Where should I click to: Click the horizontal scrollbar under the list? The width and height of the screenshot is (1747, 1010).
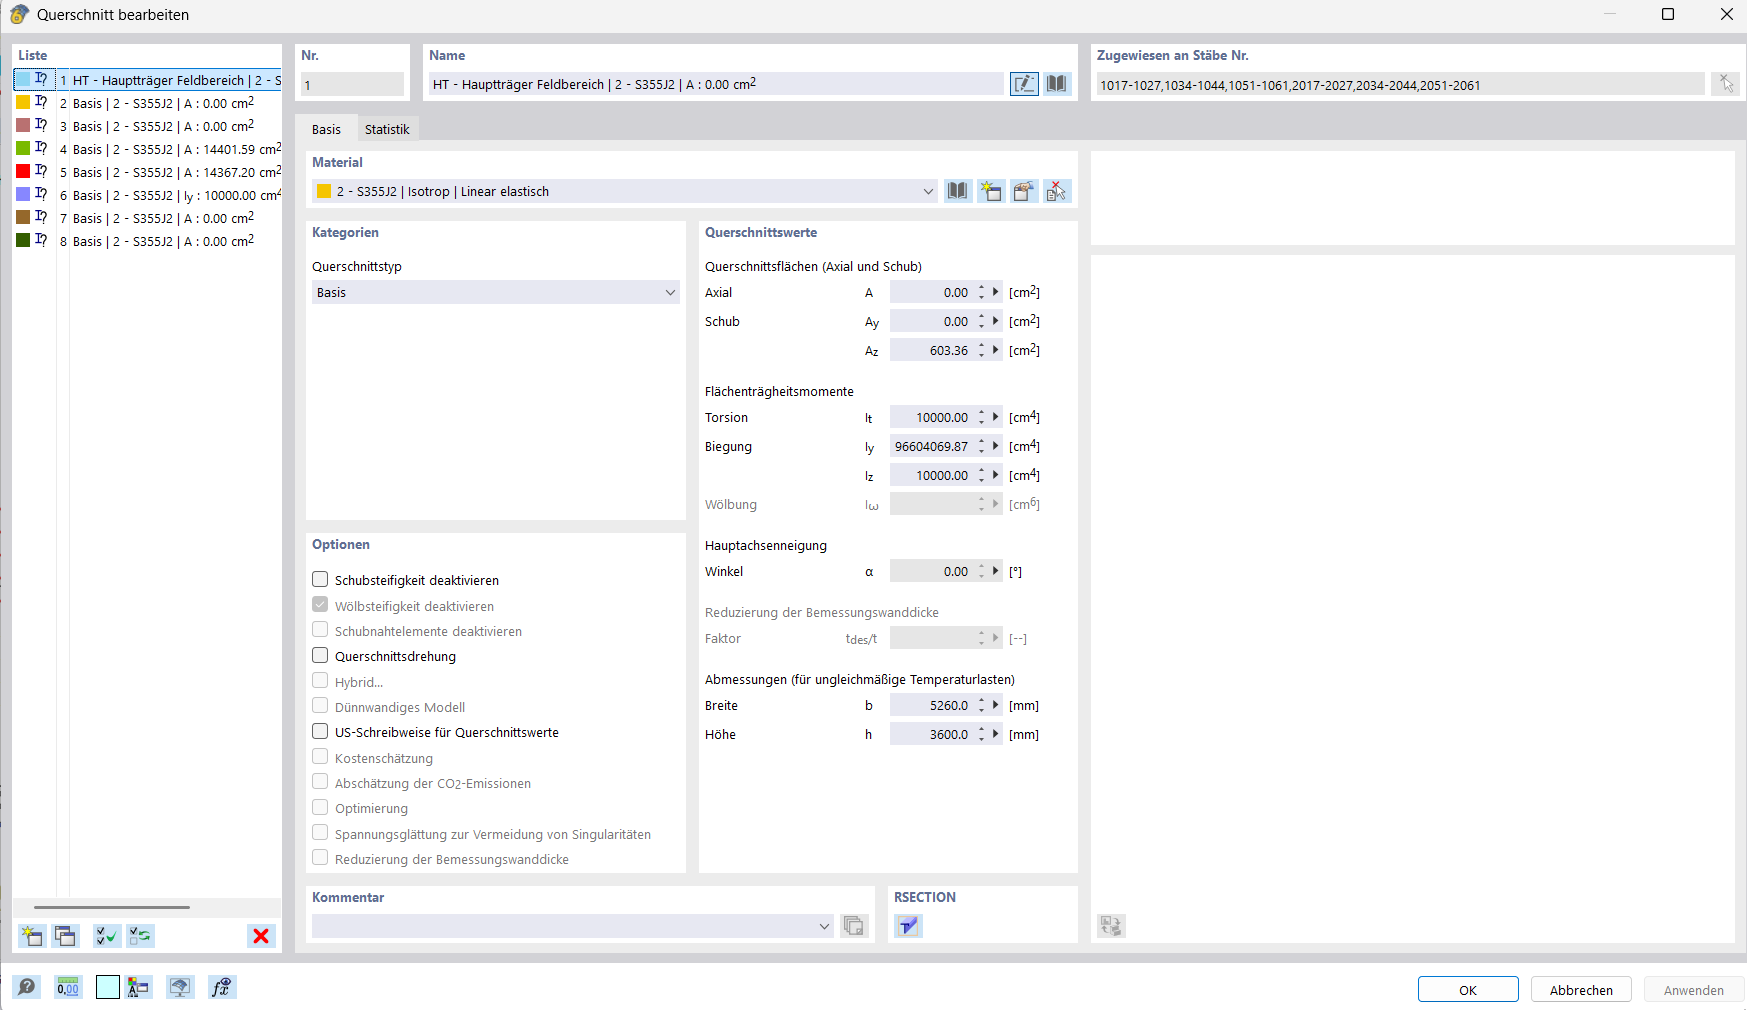tap(112, 907)
